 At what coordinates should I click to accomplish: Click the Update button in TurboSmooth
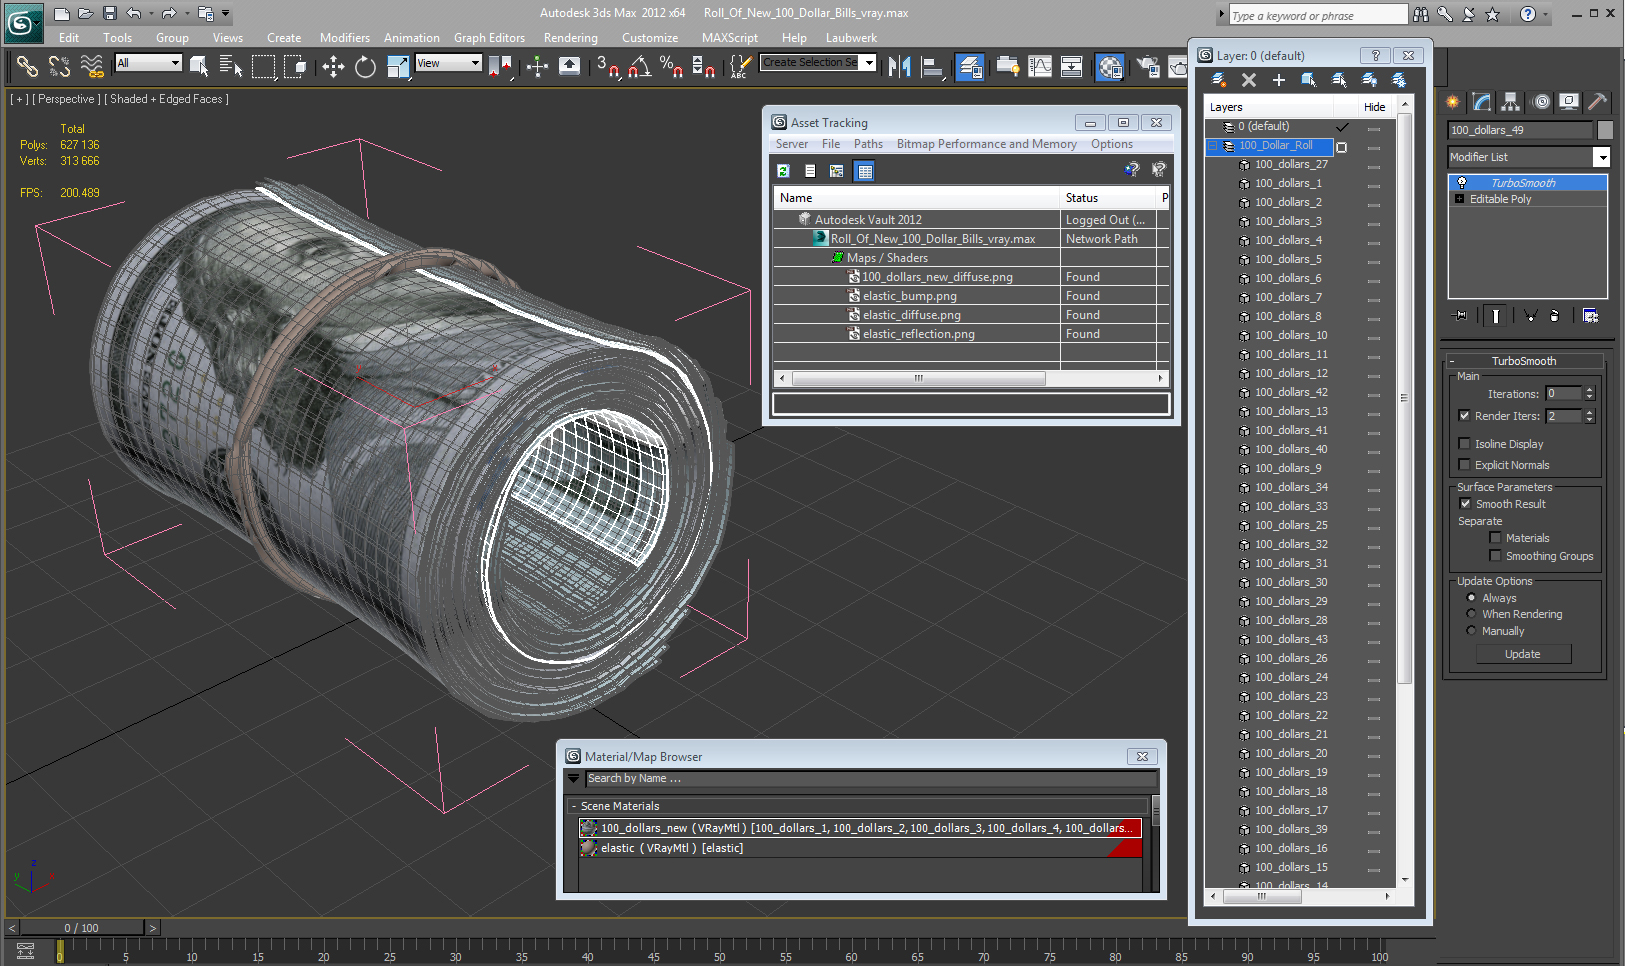(x=1523, y=654)
